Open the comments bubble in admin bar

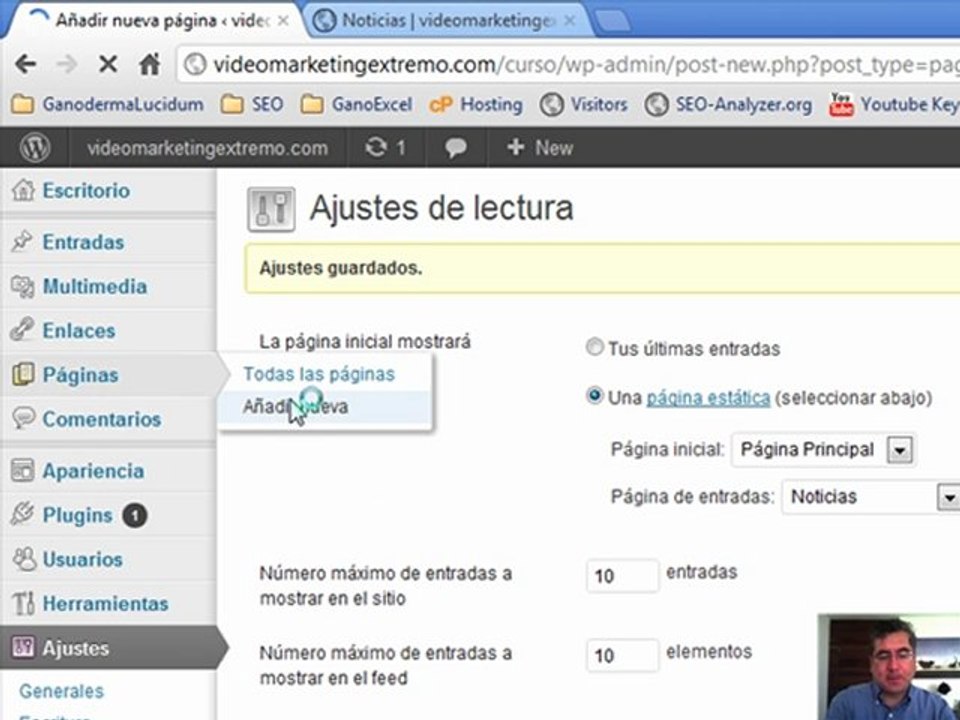point(456,148)
